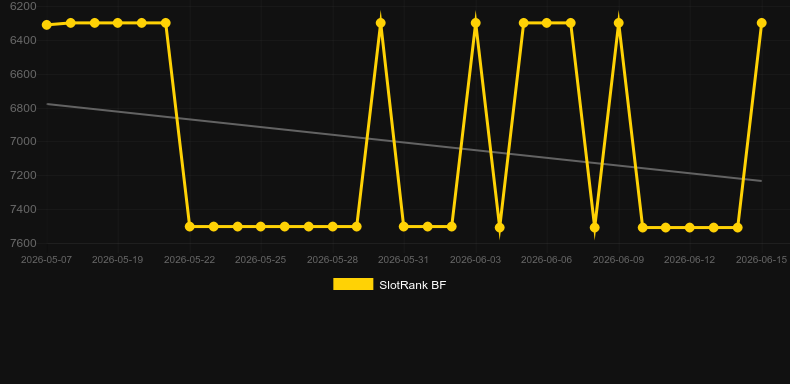The height and width of the screenshot is (384, 790).
Task: Click the 2026-05-19 x-axis label
Action: click(x=117, y=260)
